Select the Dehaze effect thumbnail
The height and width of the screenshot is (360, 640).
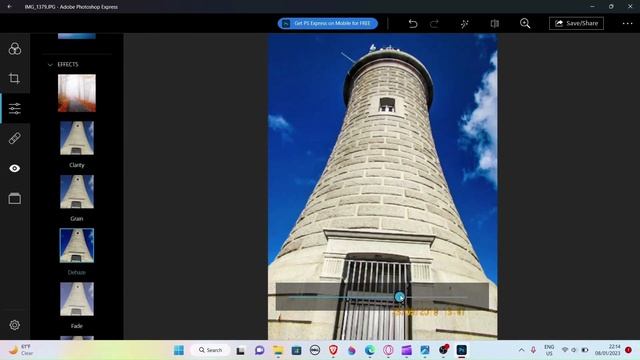click(77, 245)
